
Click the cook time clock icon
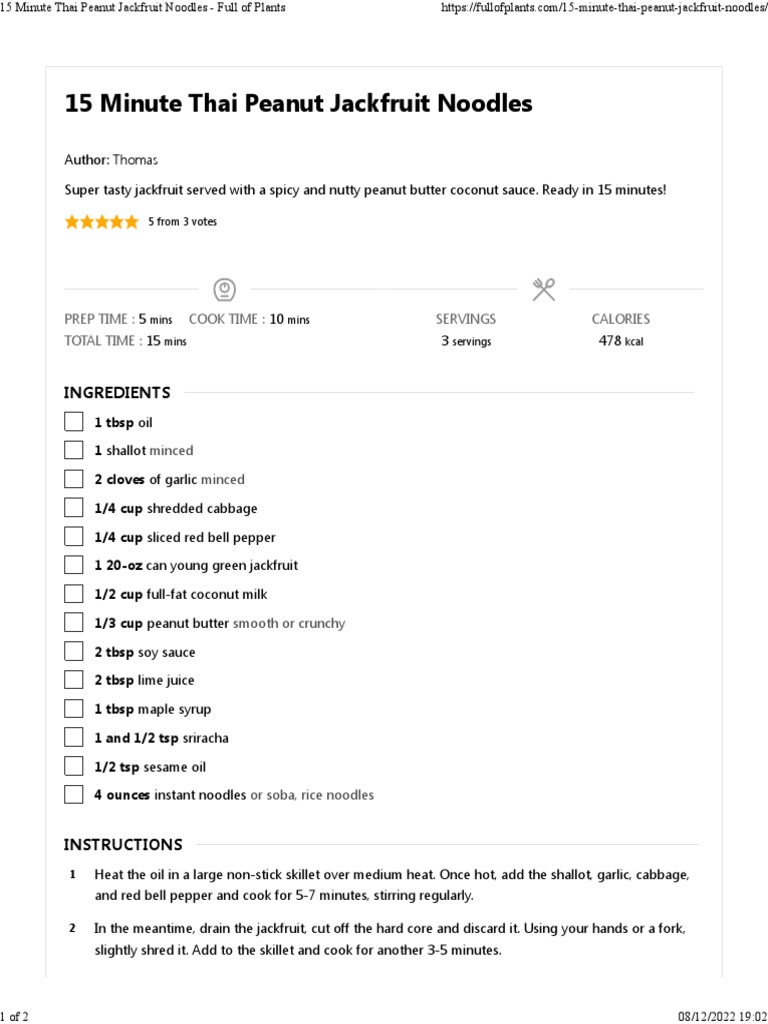pos(224,290)
